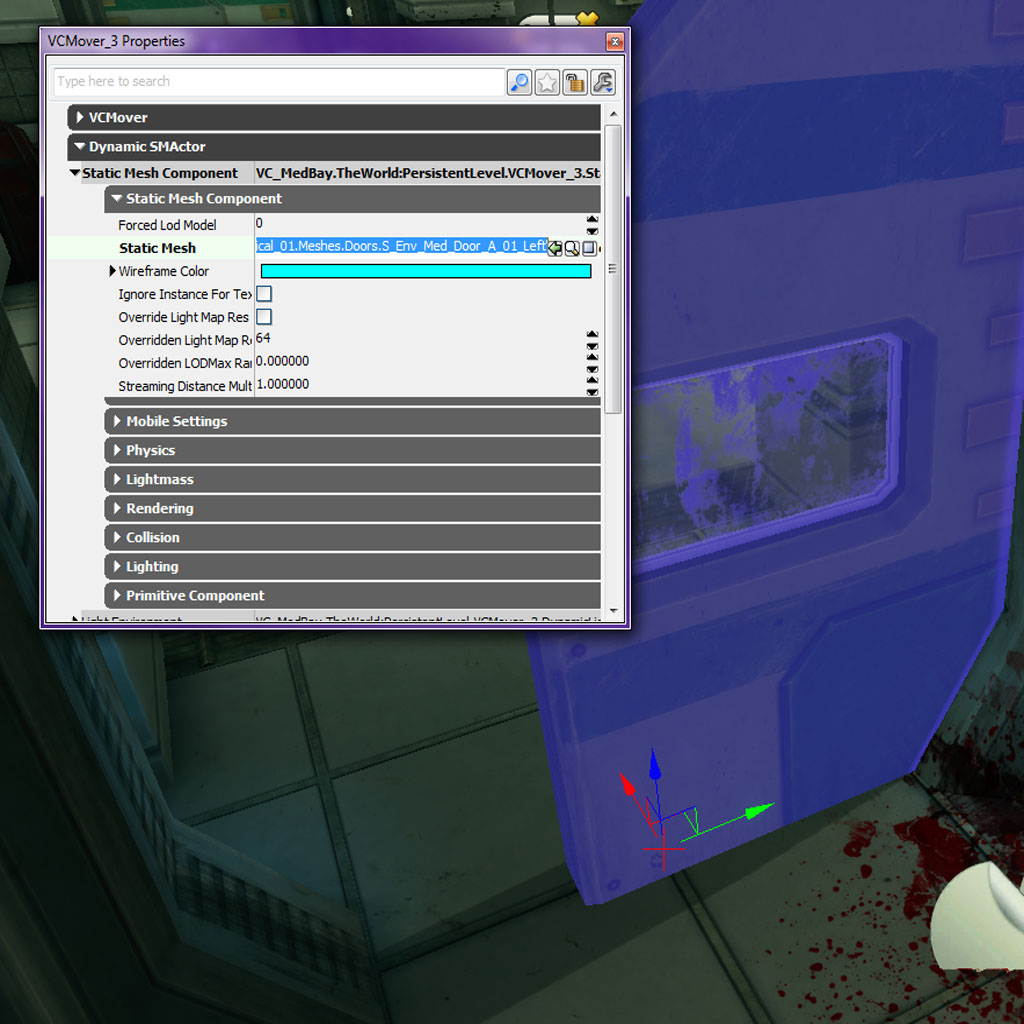Click the Static Mesh path text field
Viewport: 1024px width, 1024px height.
[x=401, y=246]
